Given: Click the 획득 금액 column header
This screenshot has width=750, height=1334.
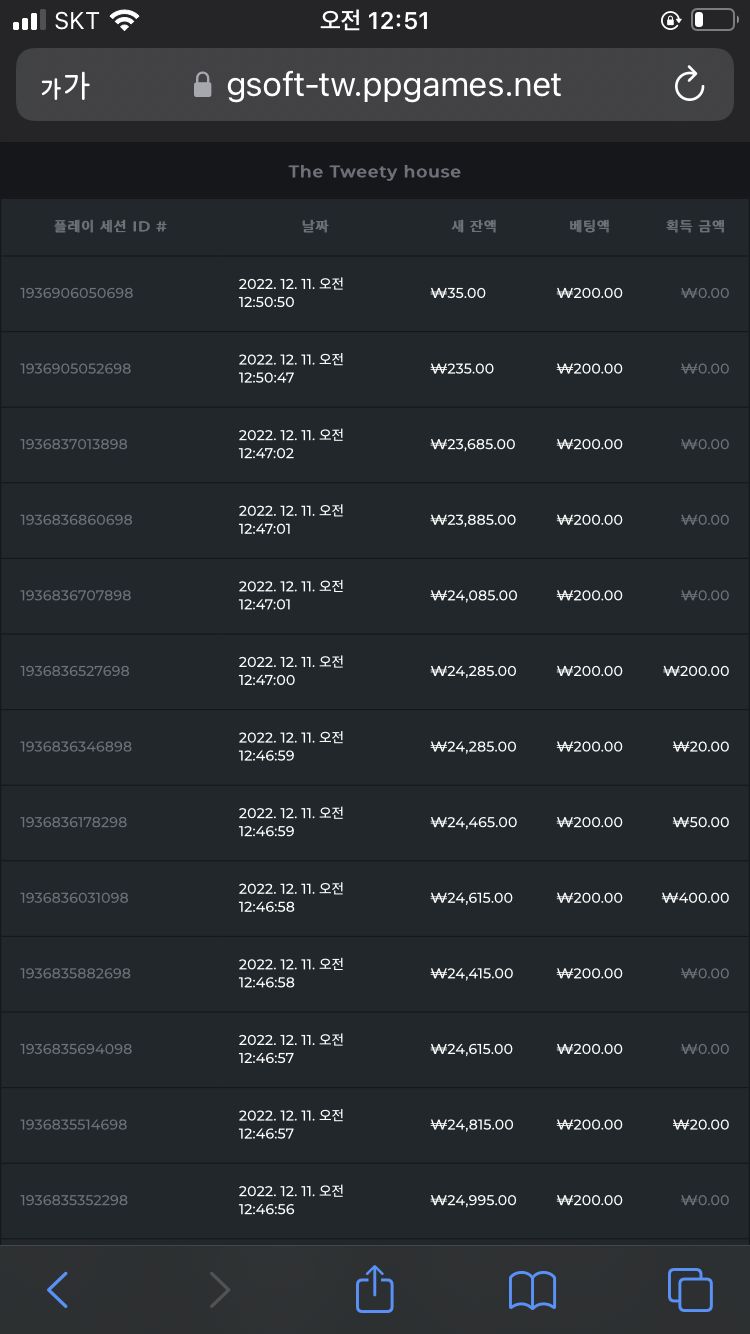Looking at the screenshot, I should (x=696, y=226).
